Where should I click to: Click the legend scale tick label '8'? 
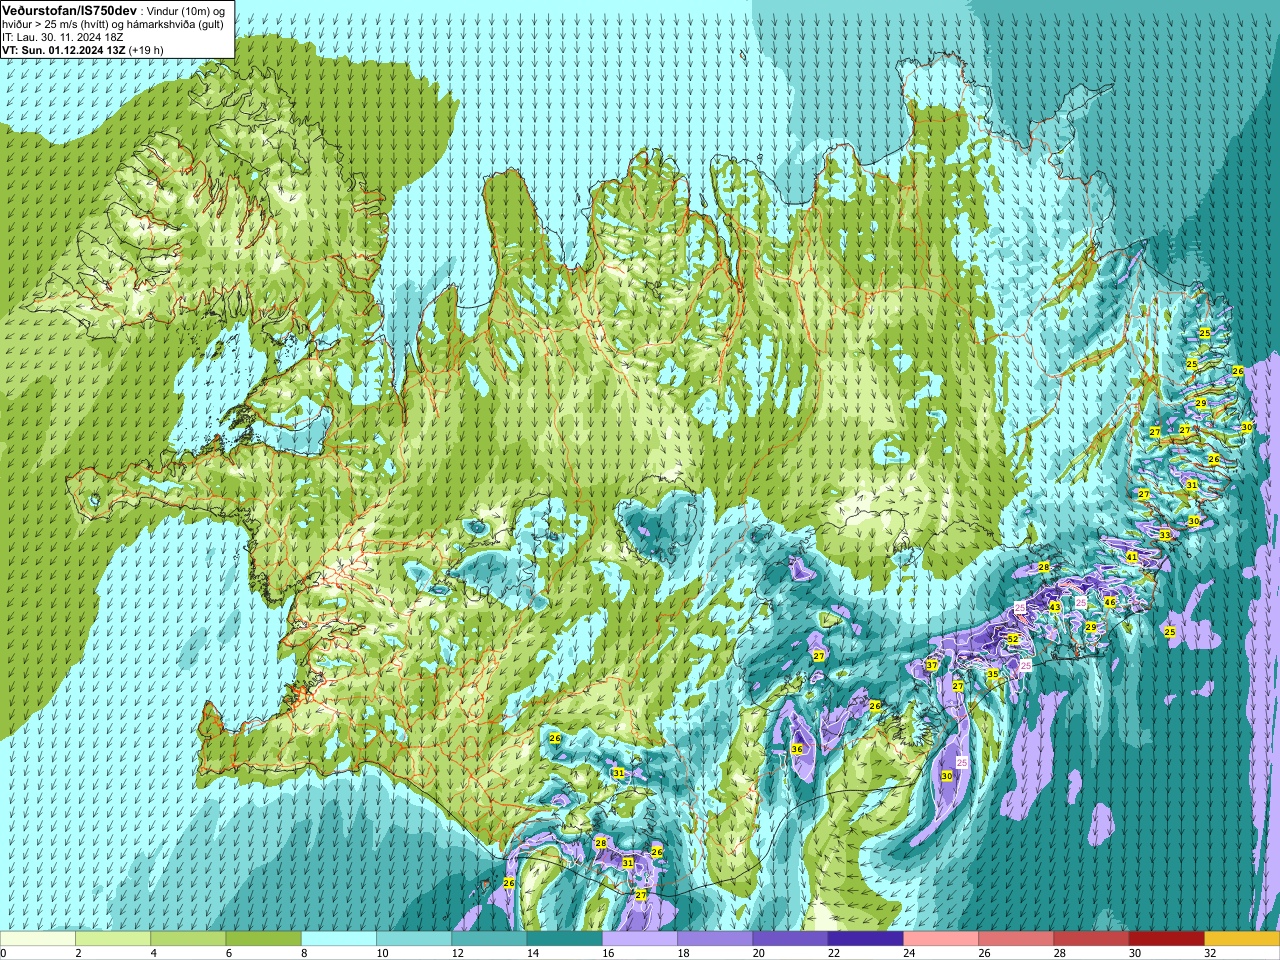(x=303, y=953)
